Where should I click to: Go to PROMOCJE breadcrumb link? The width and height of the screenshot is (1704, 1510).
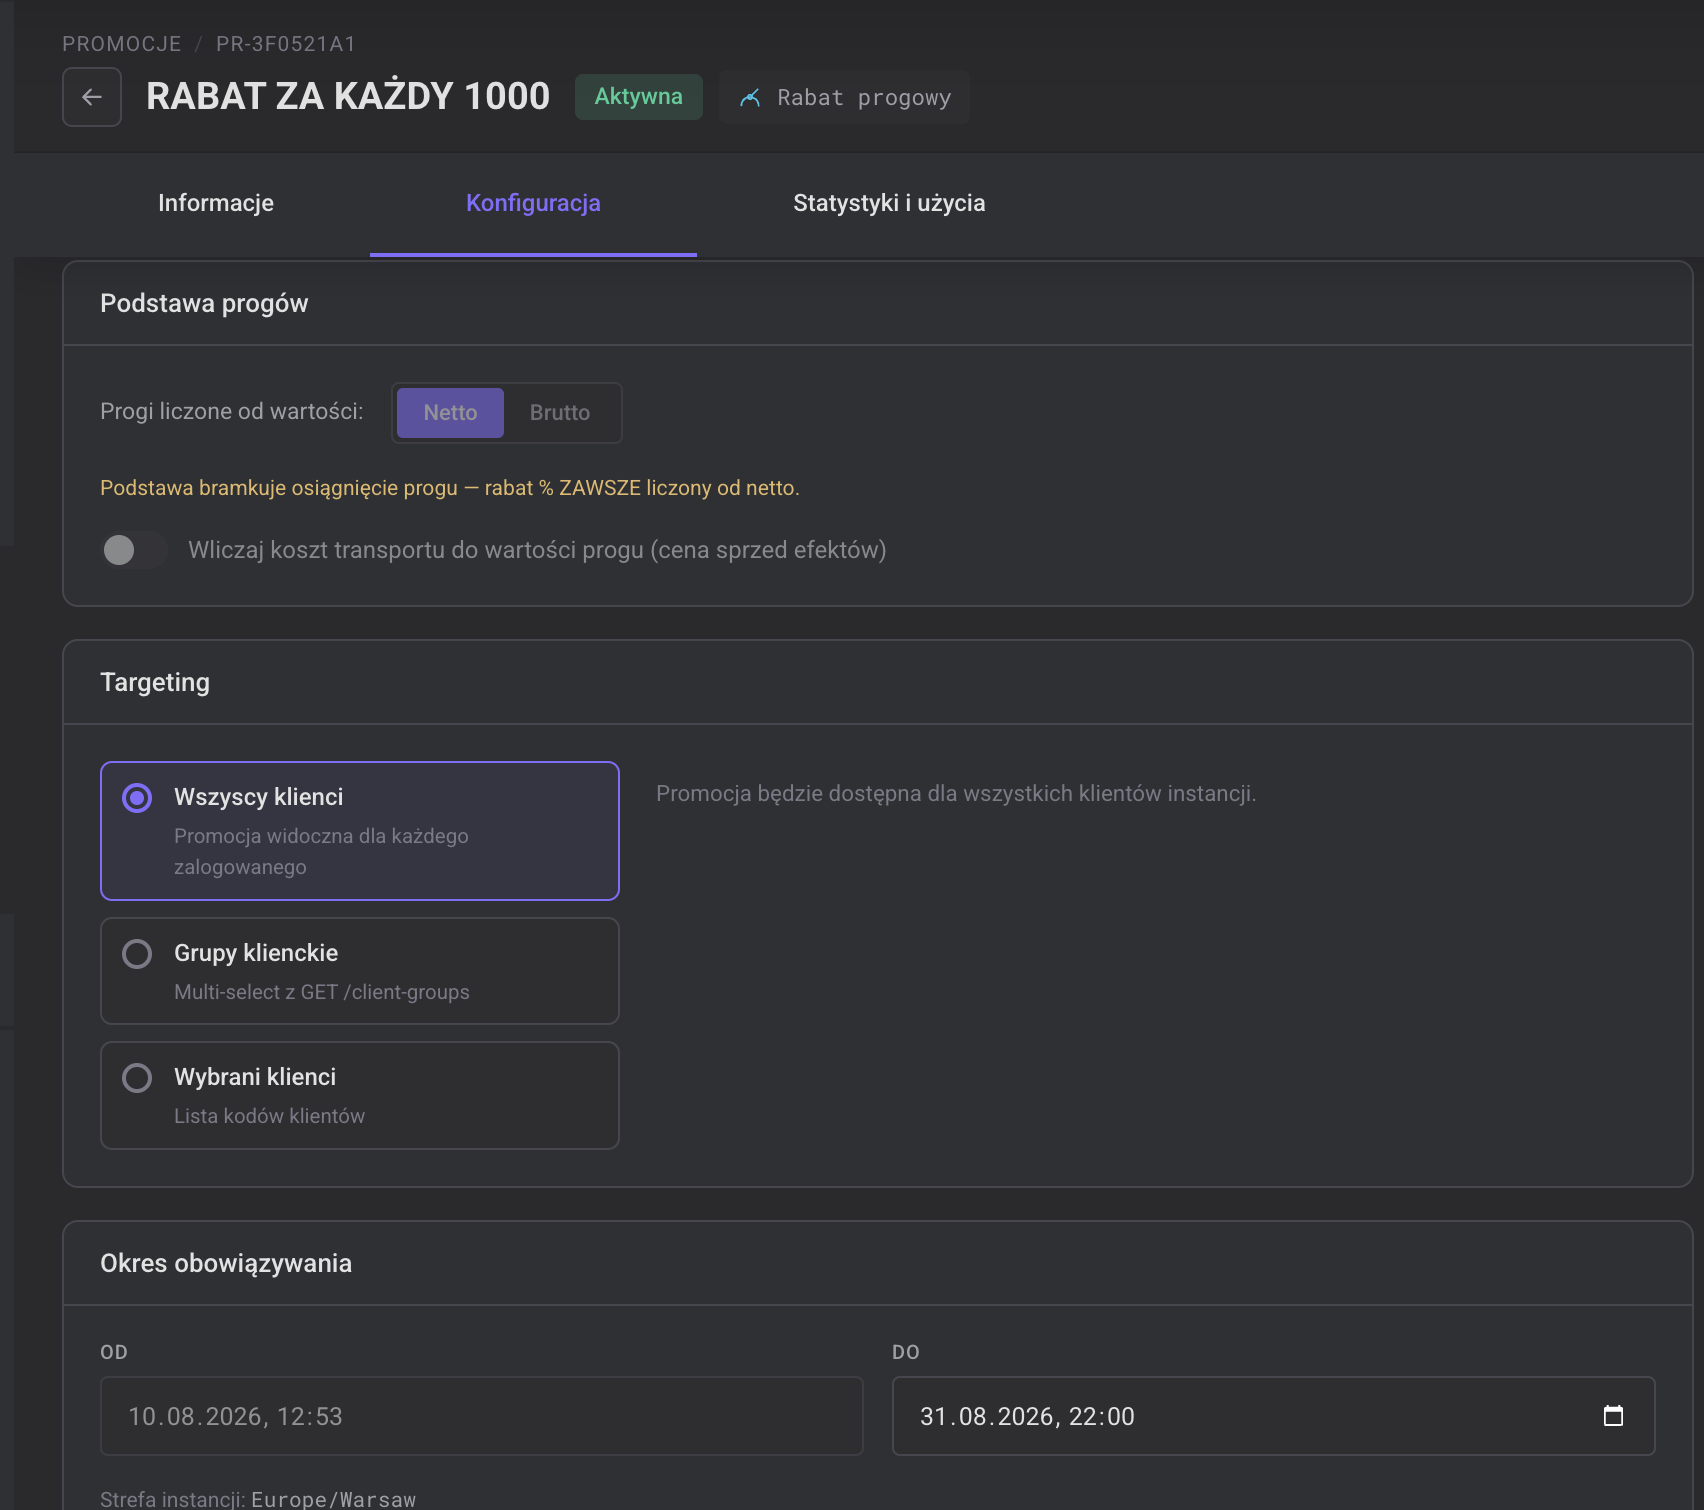[122, 44]
